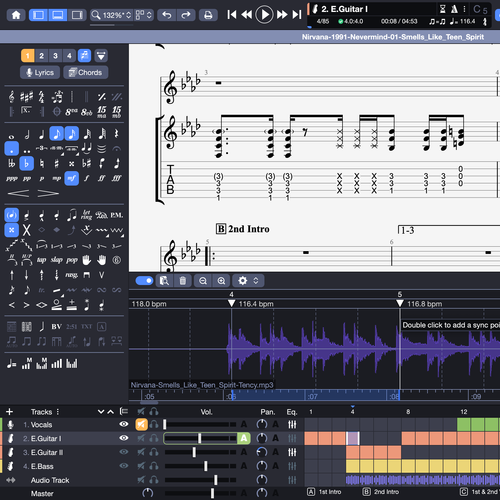Zoom out the audio waveform

pyautogui.click(x=203, y=281)
